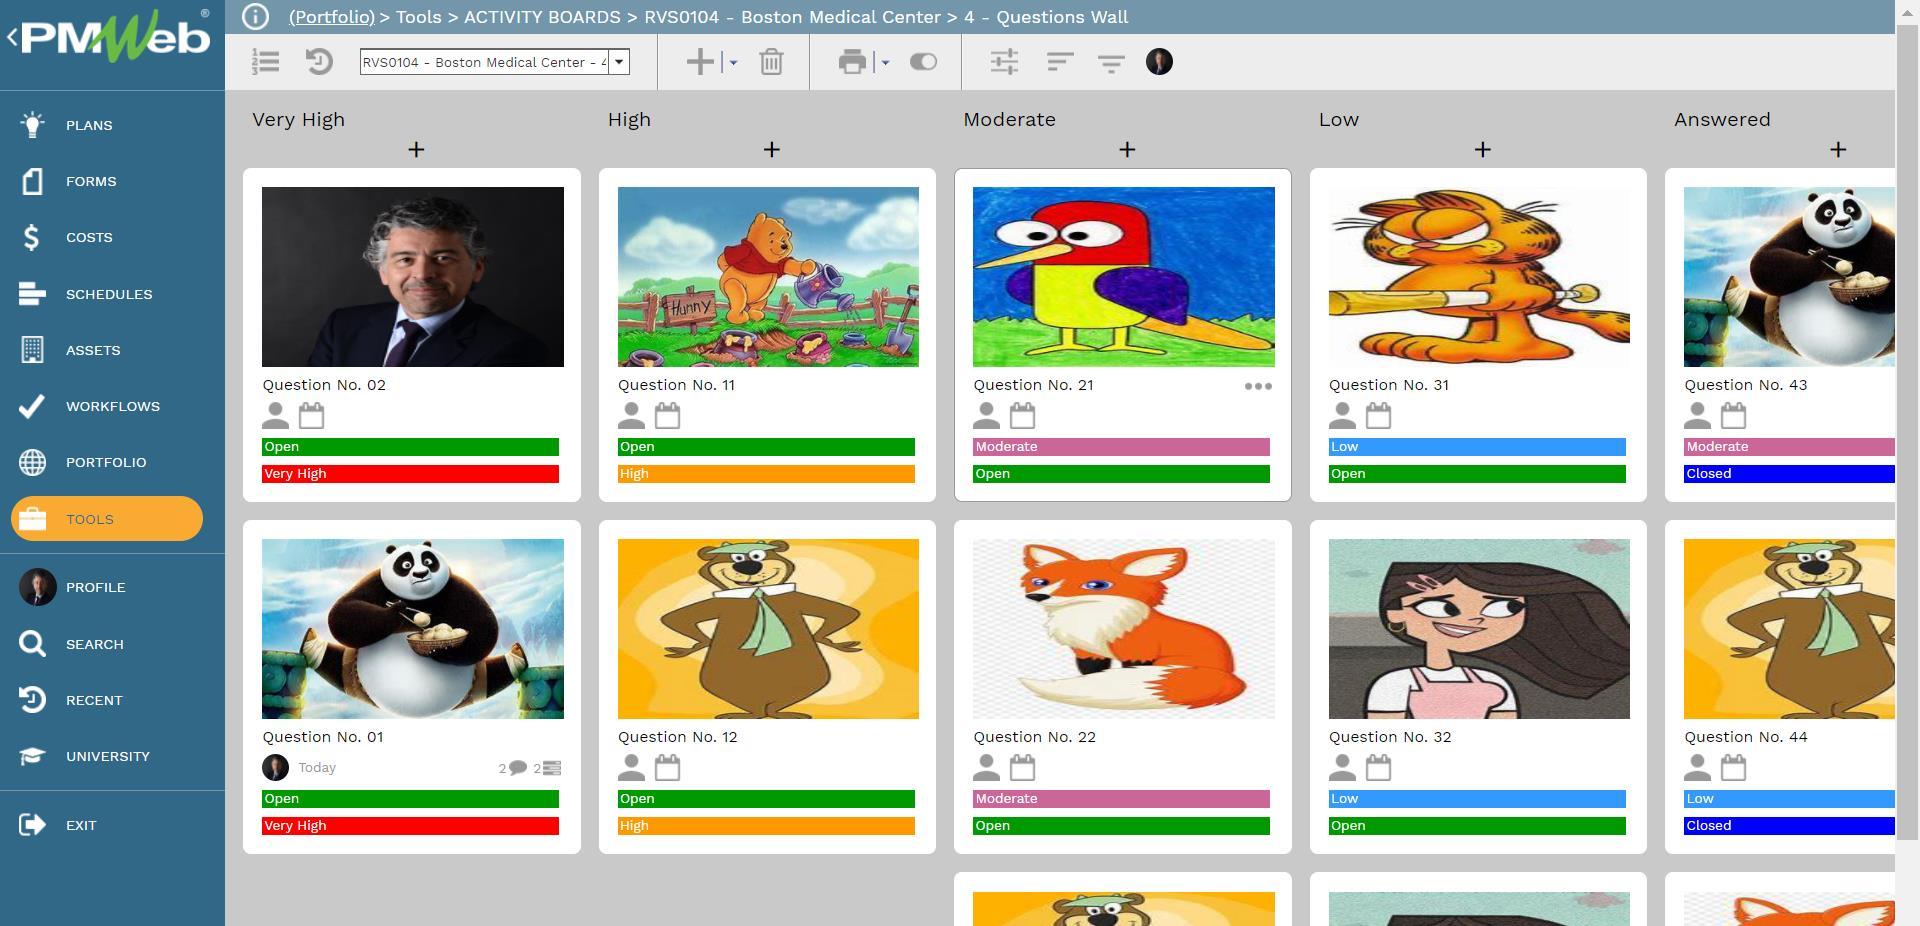Click calendar icon on Question No. 21
This screenshot has width=1920, height=926.
(1022, 415)
